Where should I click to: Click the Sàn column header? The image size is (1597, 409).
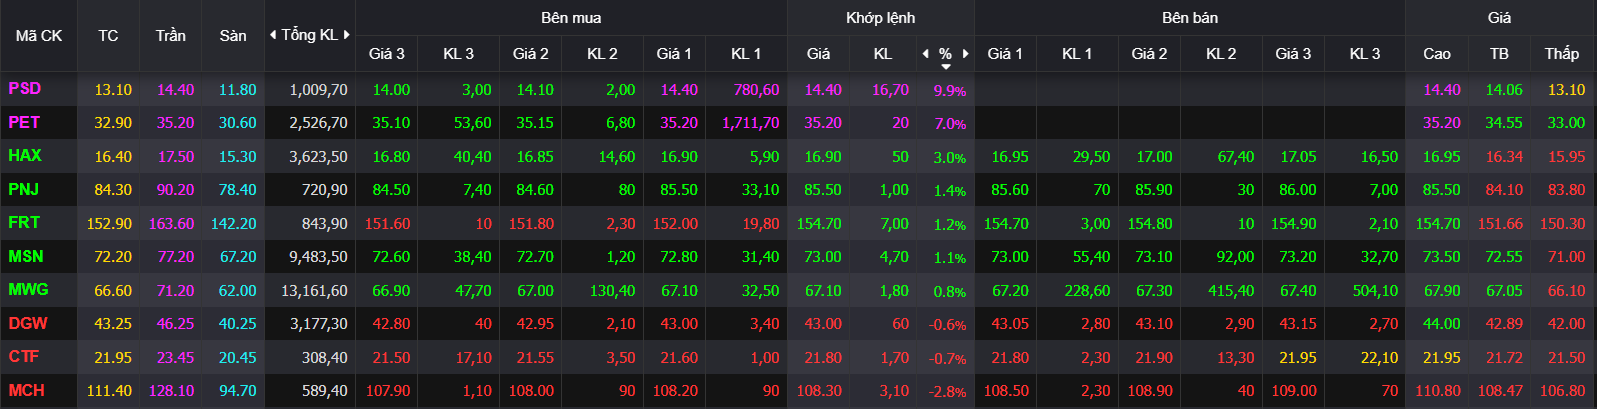[233, 36]
